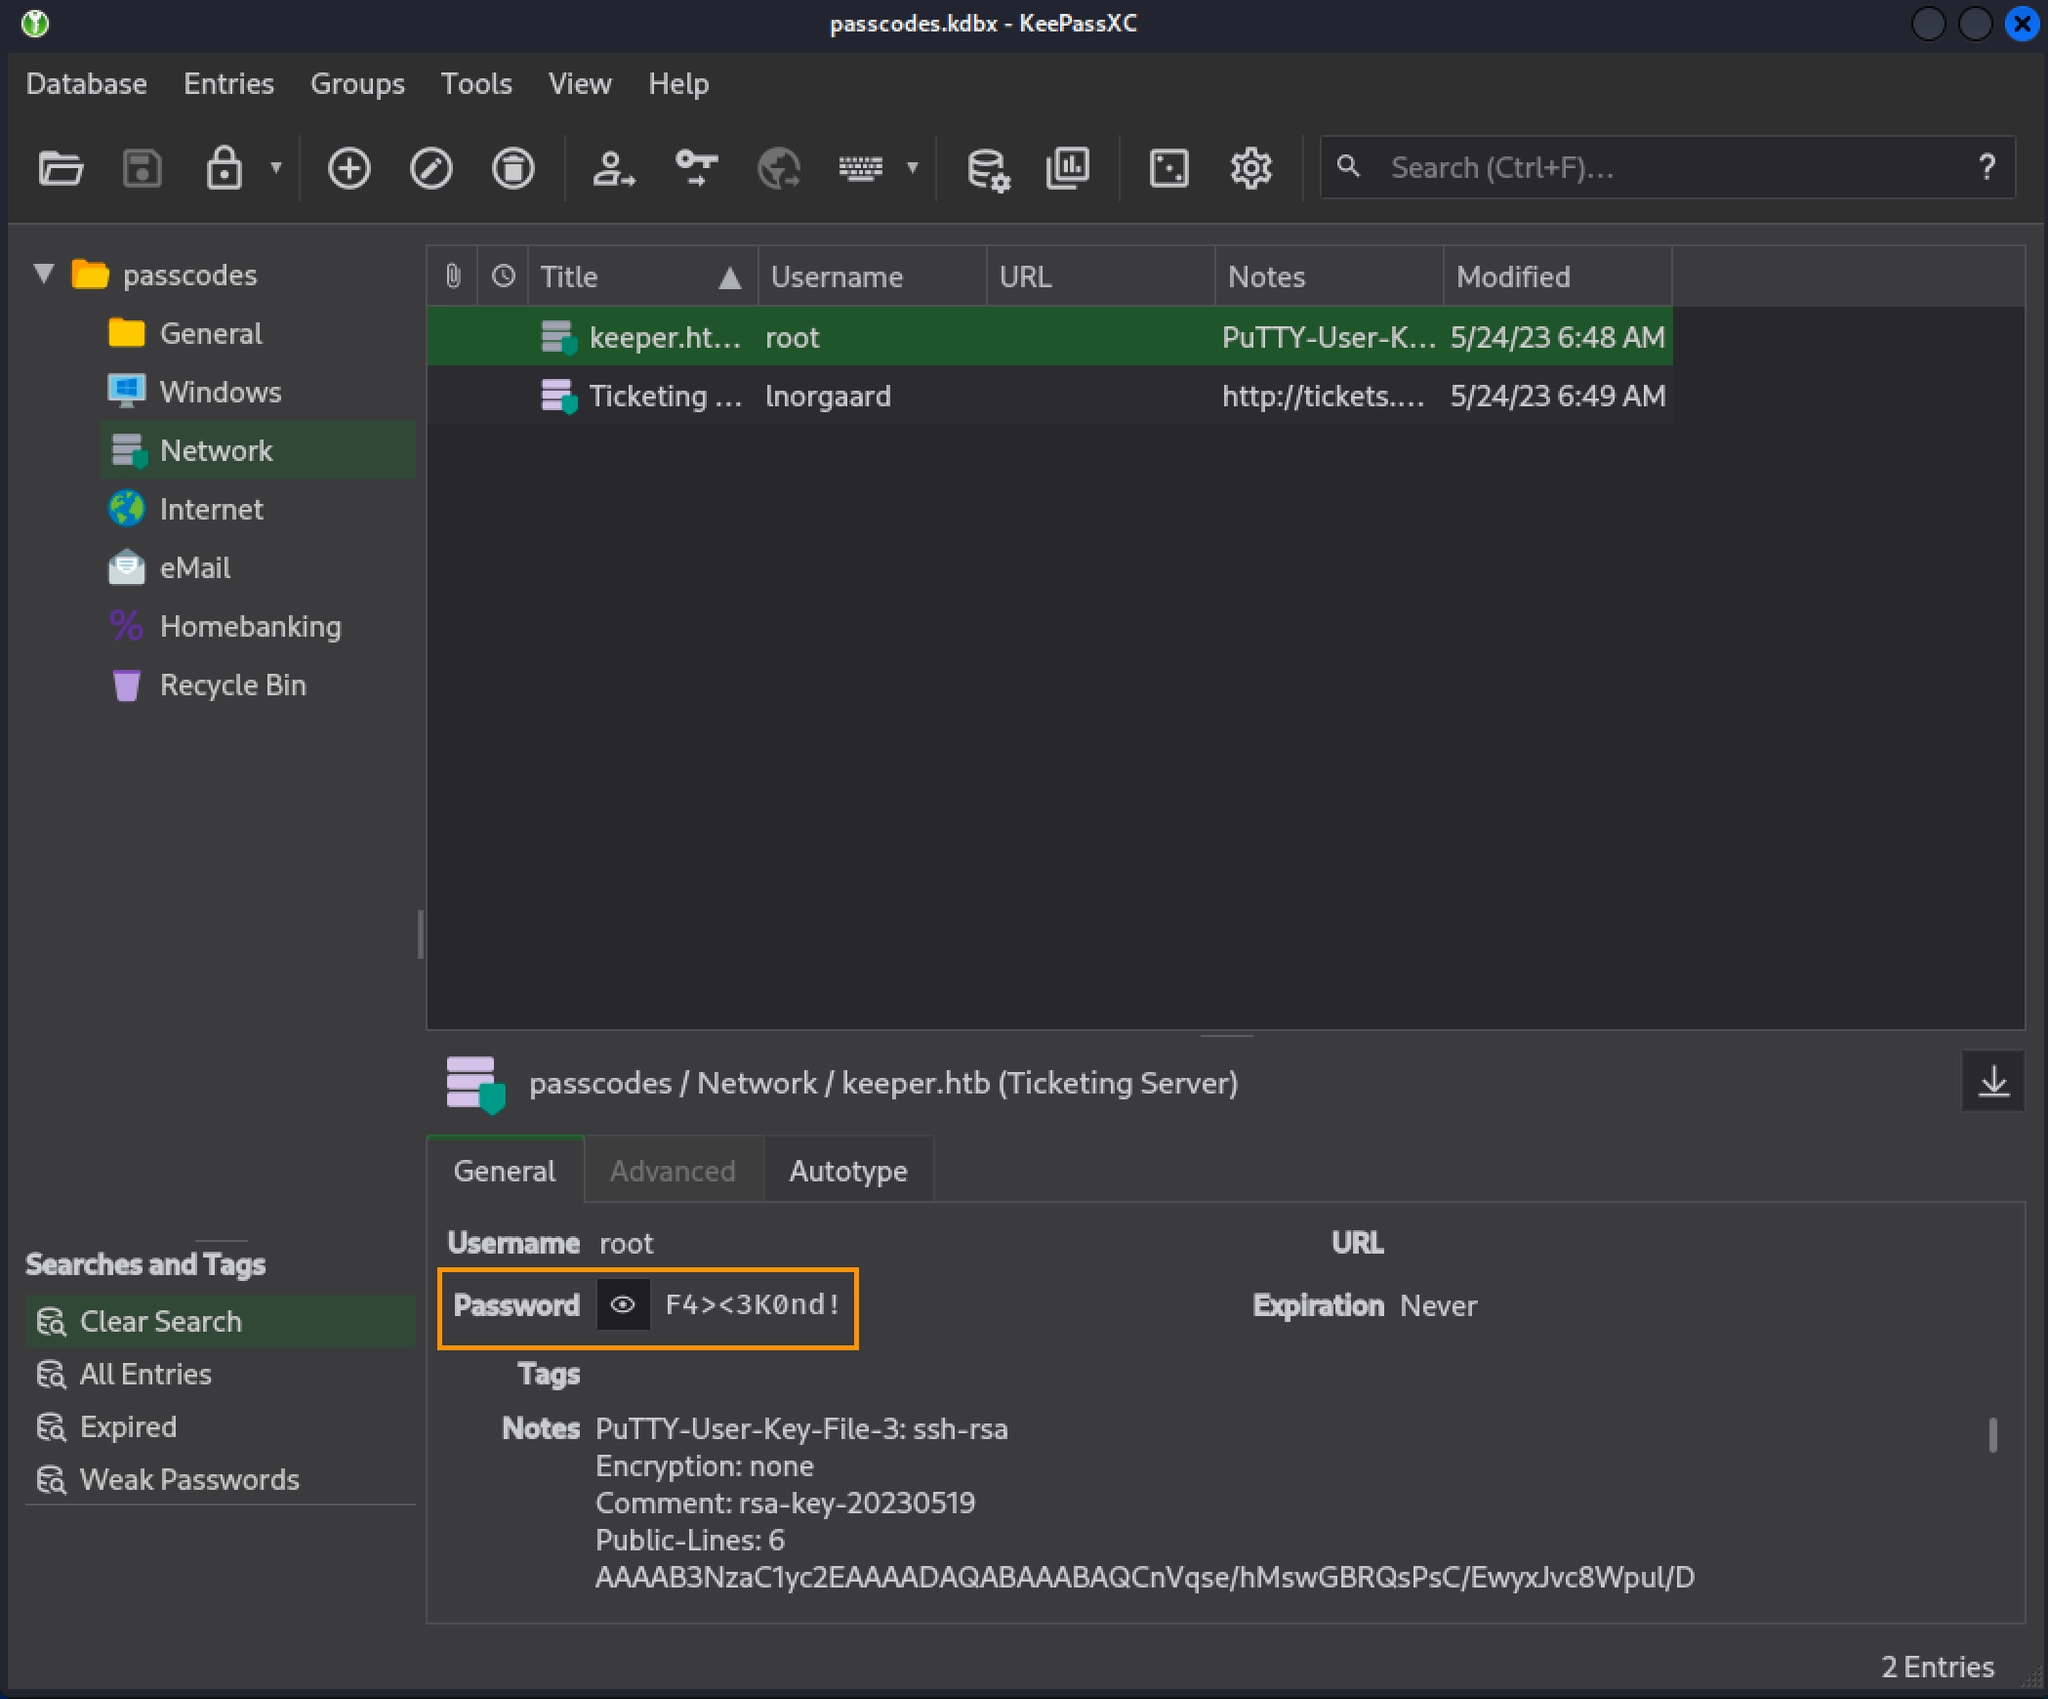This screenshot has height=1699, width=2048.
Task: Collapse the passcodes root group
Action: (44, 274)
